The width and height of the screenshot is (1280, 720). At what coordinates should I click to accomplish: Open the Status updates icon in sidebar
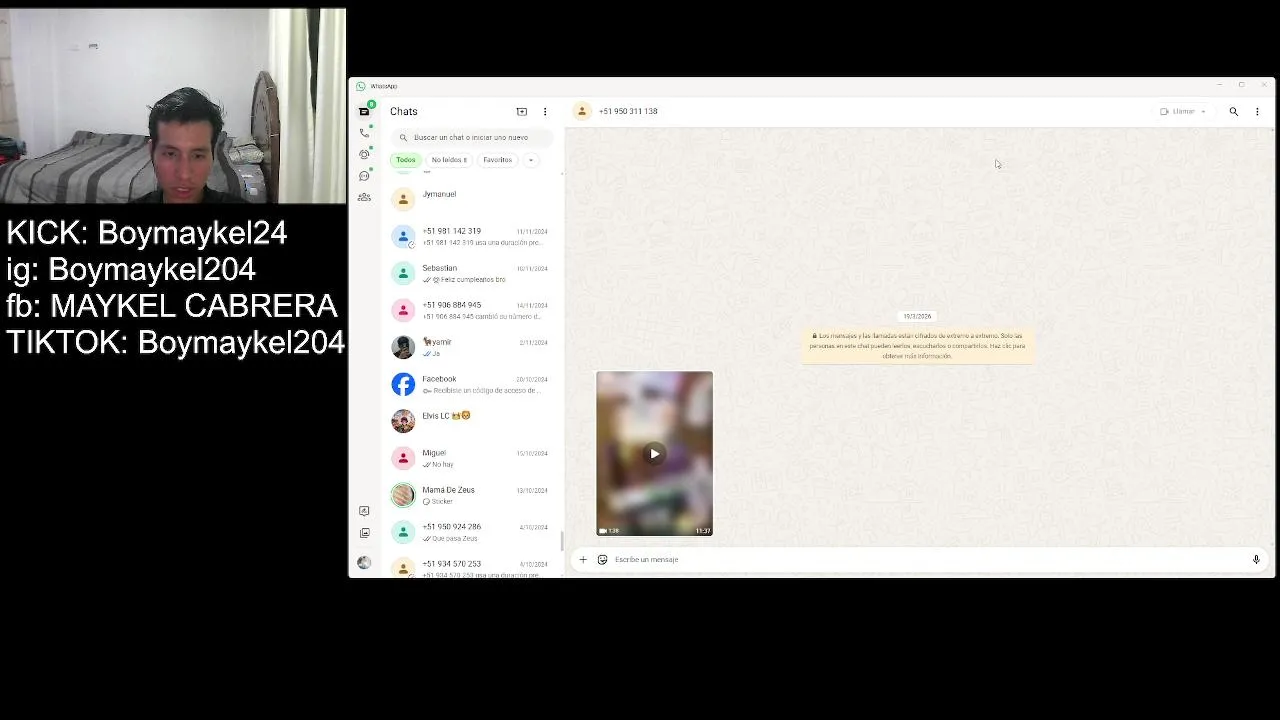coord(364,154)
